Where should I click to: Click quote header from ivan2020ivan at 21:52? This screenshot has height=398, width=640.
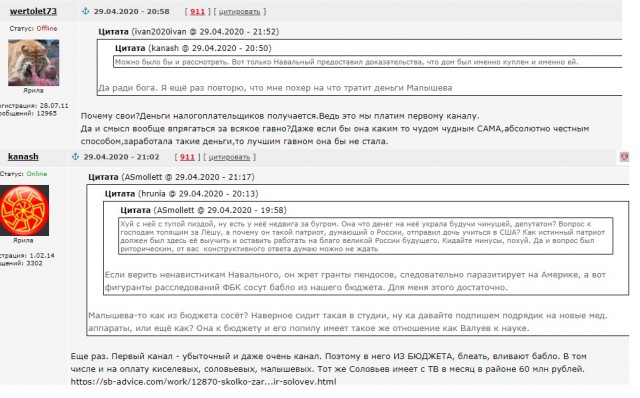(x=189, y=31)
